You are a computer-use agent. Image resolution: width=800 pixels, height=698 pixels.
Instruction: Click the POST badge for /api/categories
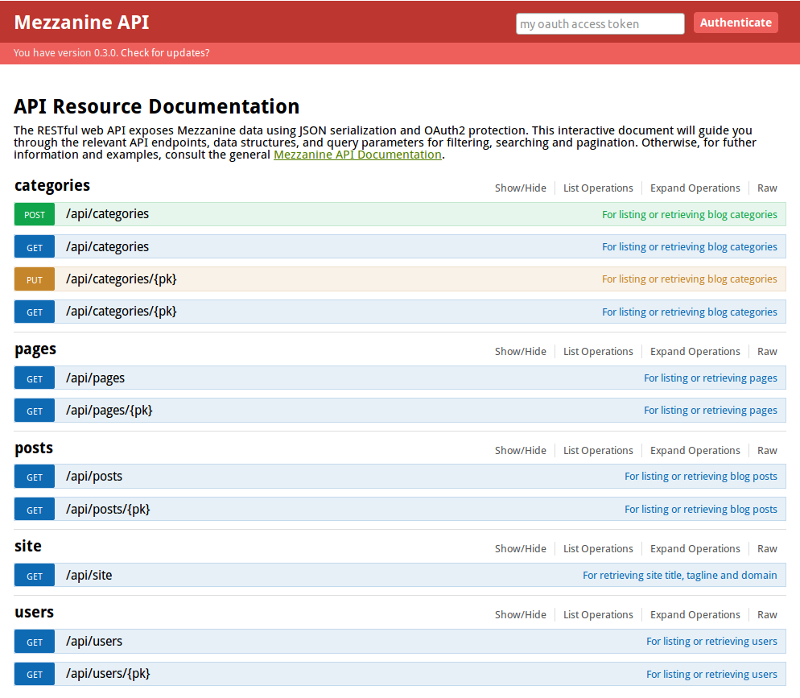pyautogui.click(x=34, y=215)
